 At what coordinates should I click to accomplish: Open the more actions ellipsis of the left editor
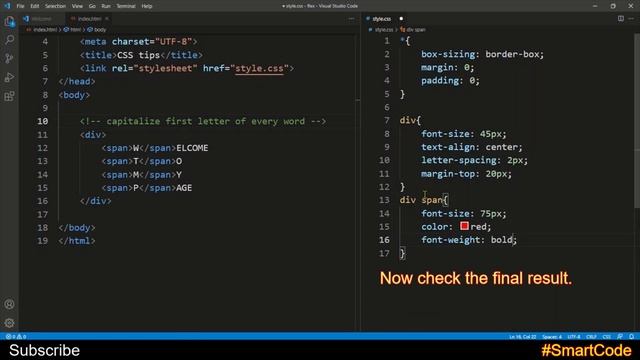tap(351, 19)
